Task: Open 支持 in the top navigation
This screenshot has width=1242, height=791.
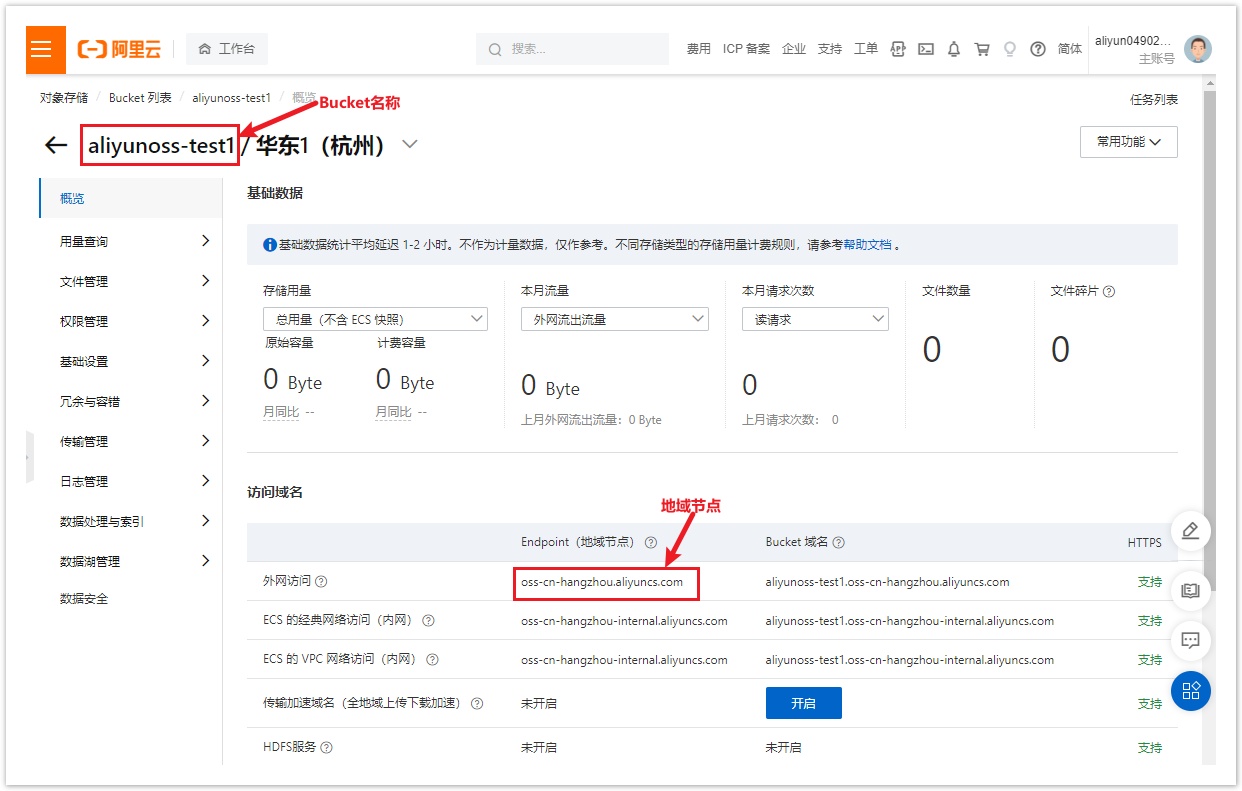Action: [830, 49]
